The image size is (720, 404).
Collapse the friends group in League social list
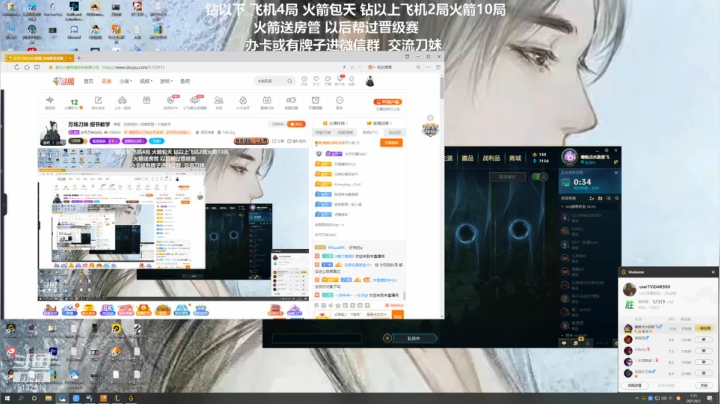562,207
